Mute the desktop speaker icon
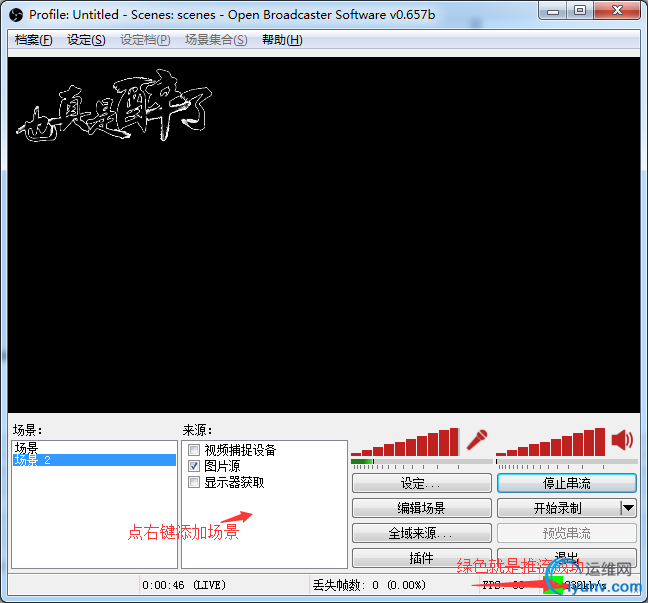Screen dimensions: 648x603 pyautogui.click(x=622, y=440)
